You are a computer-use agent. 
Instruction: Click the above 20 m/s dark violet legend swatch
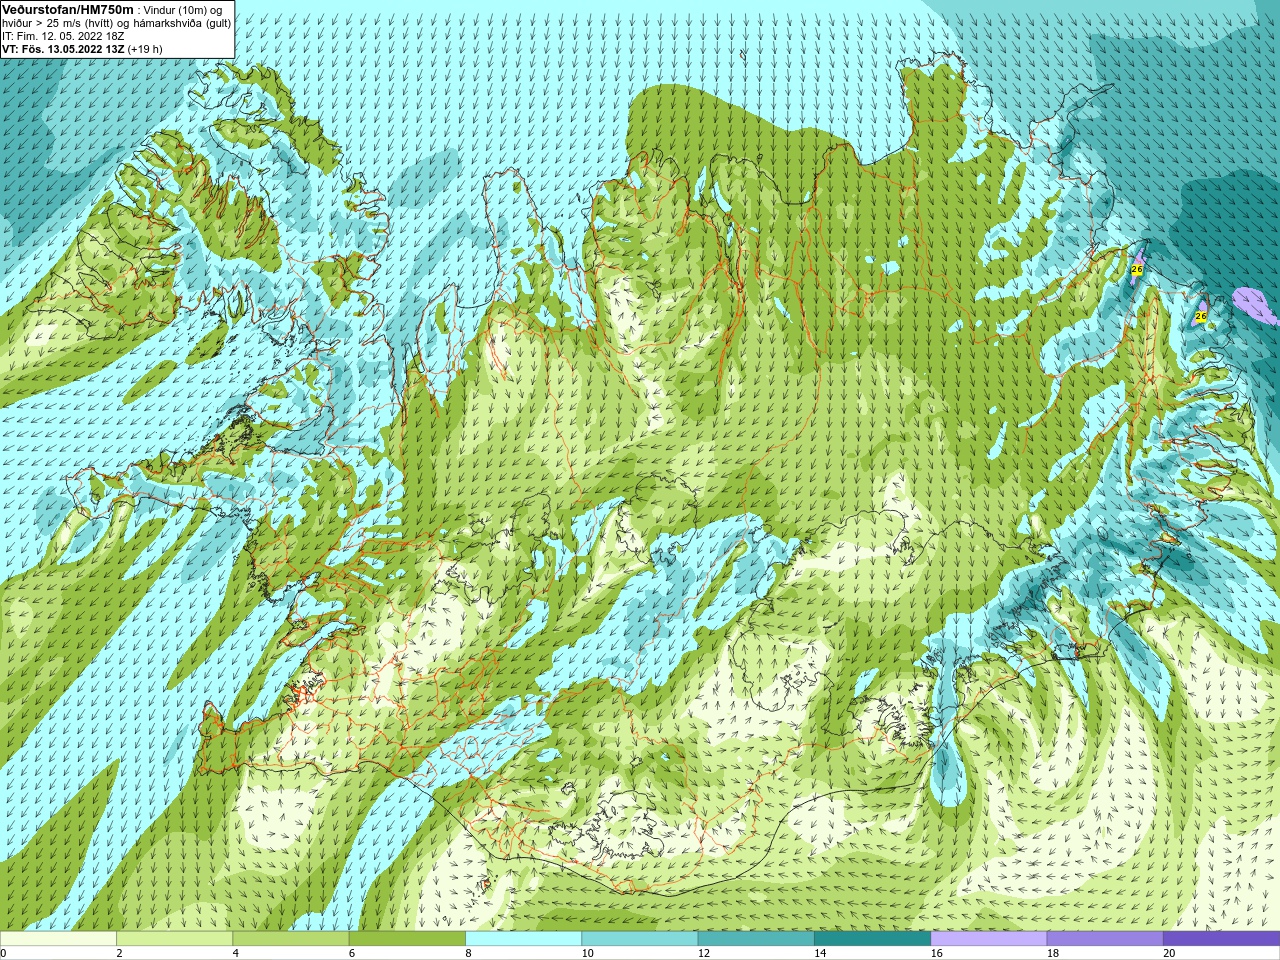[x=1221, y=939]
